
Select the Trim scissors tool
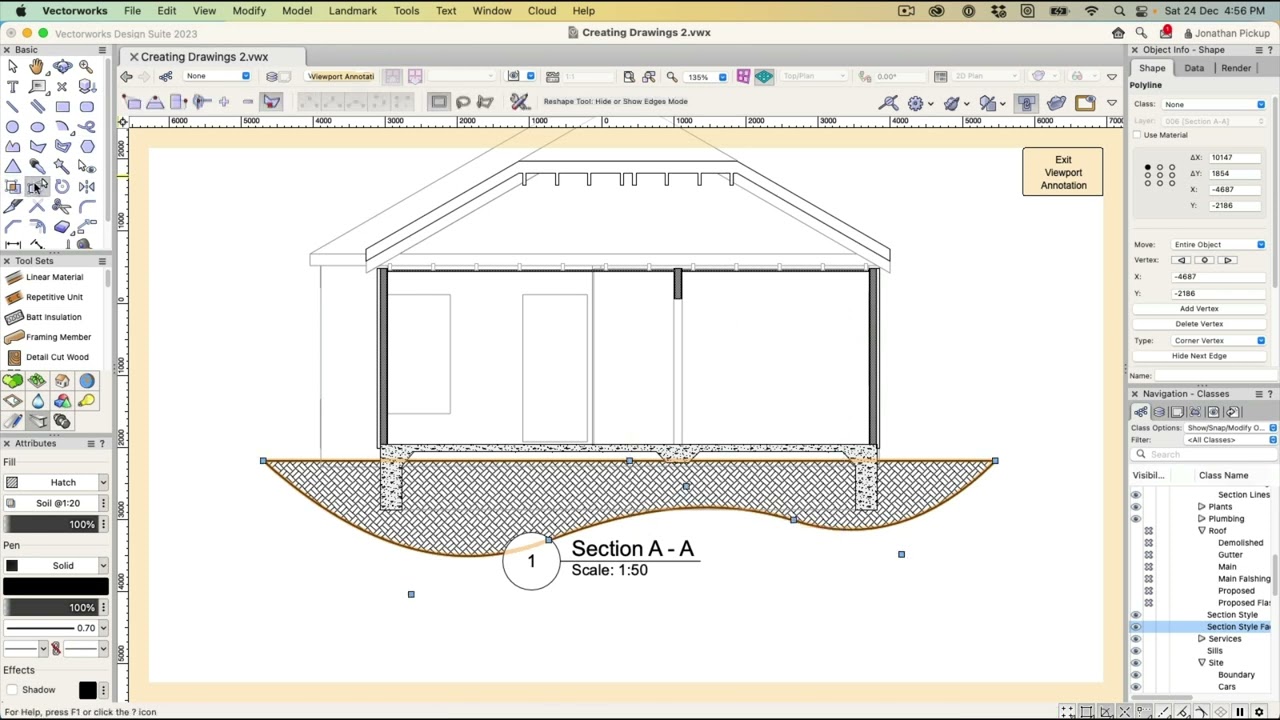(x=62, y=207)
